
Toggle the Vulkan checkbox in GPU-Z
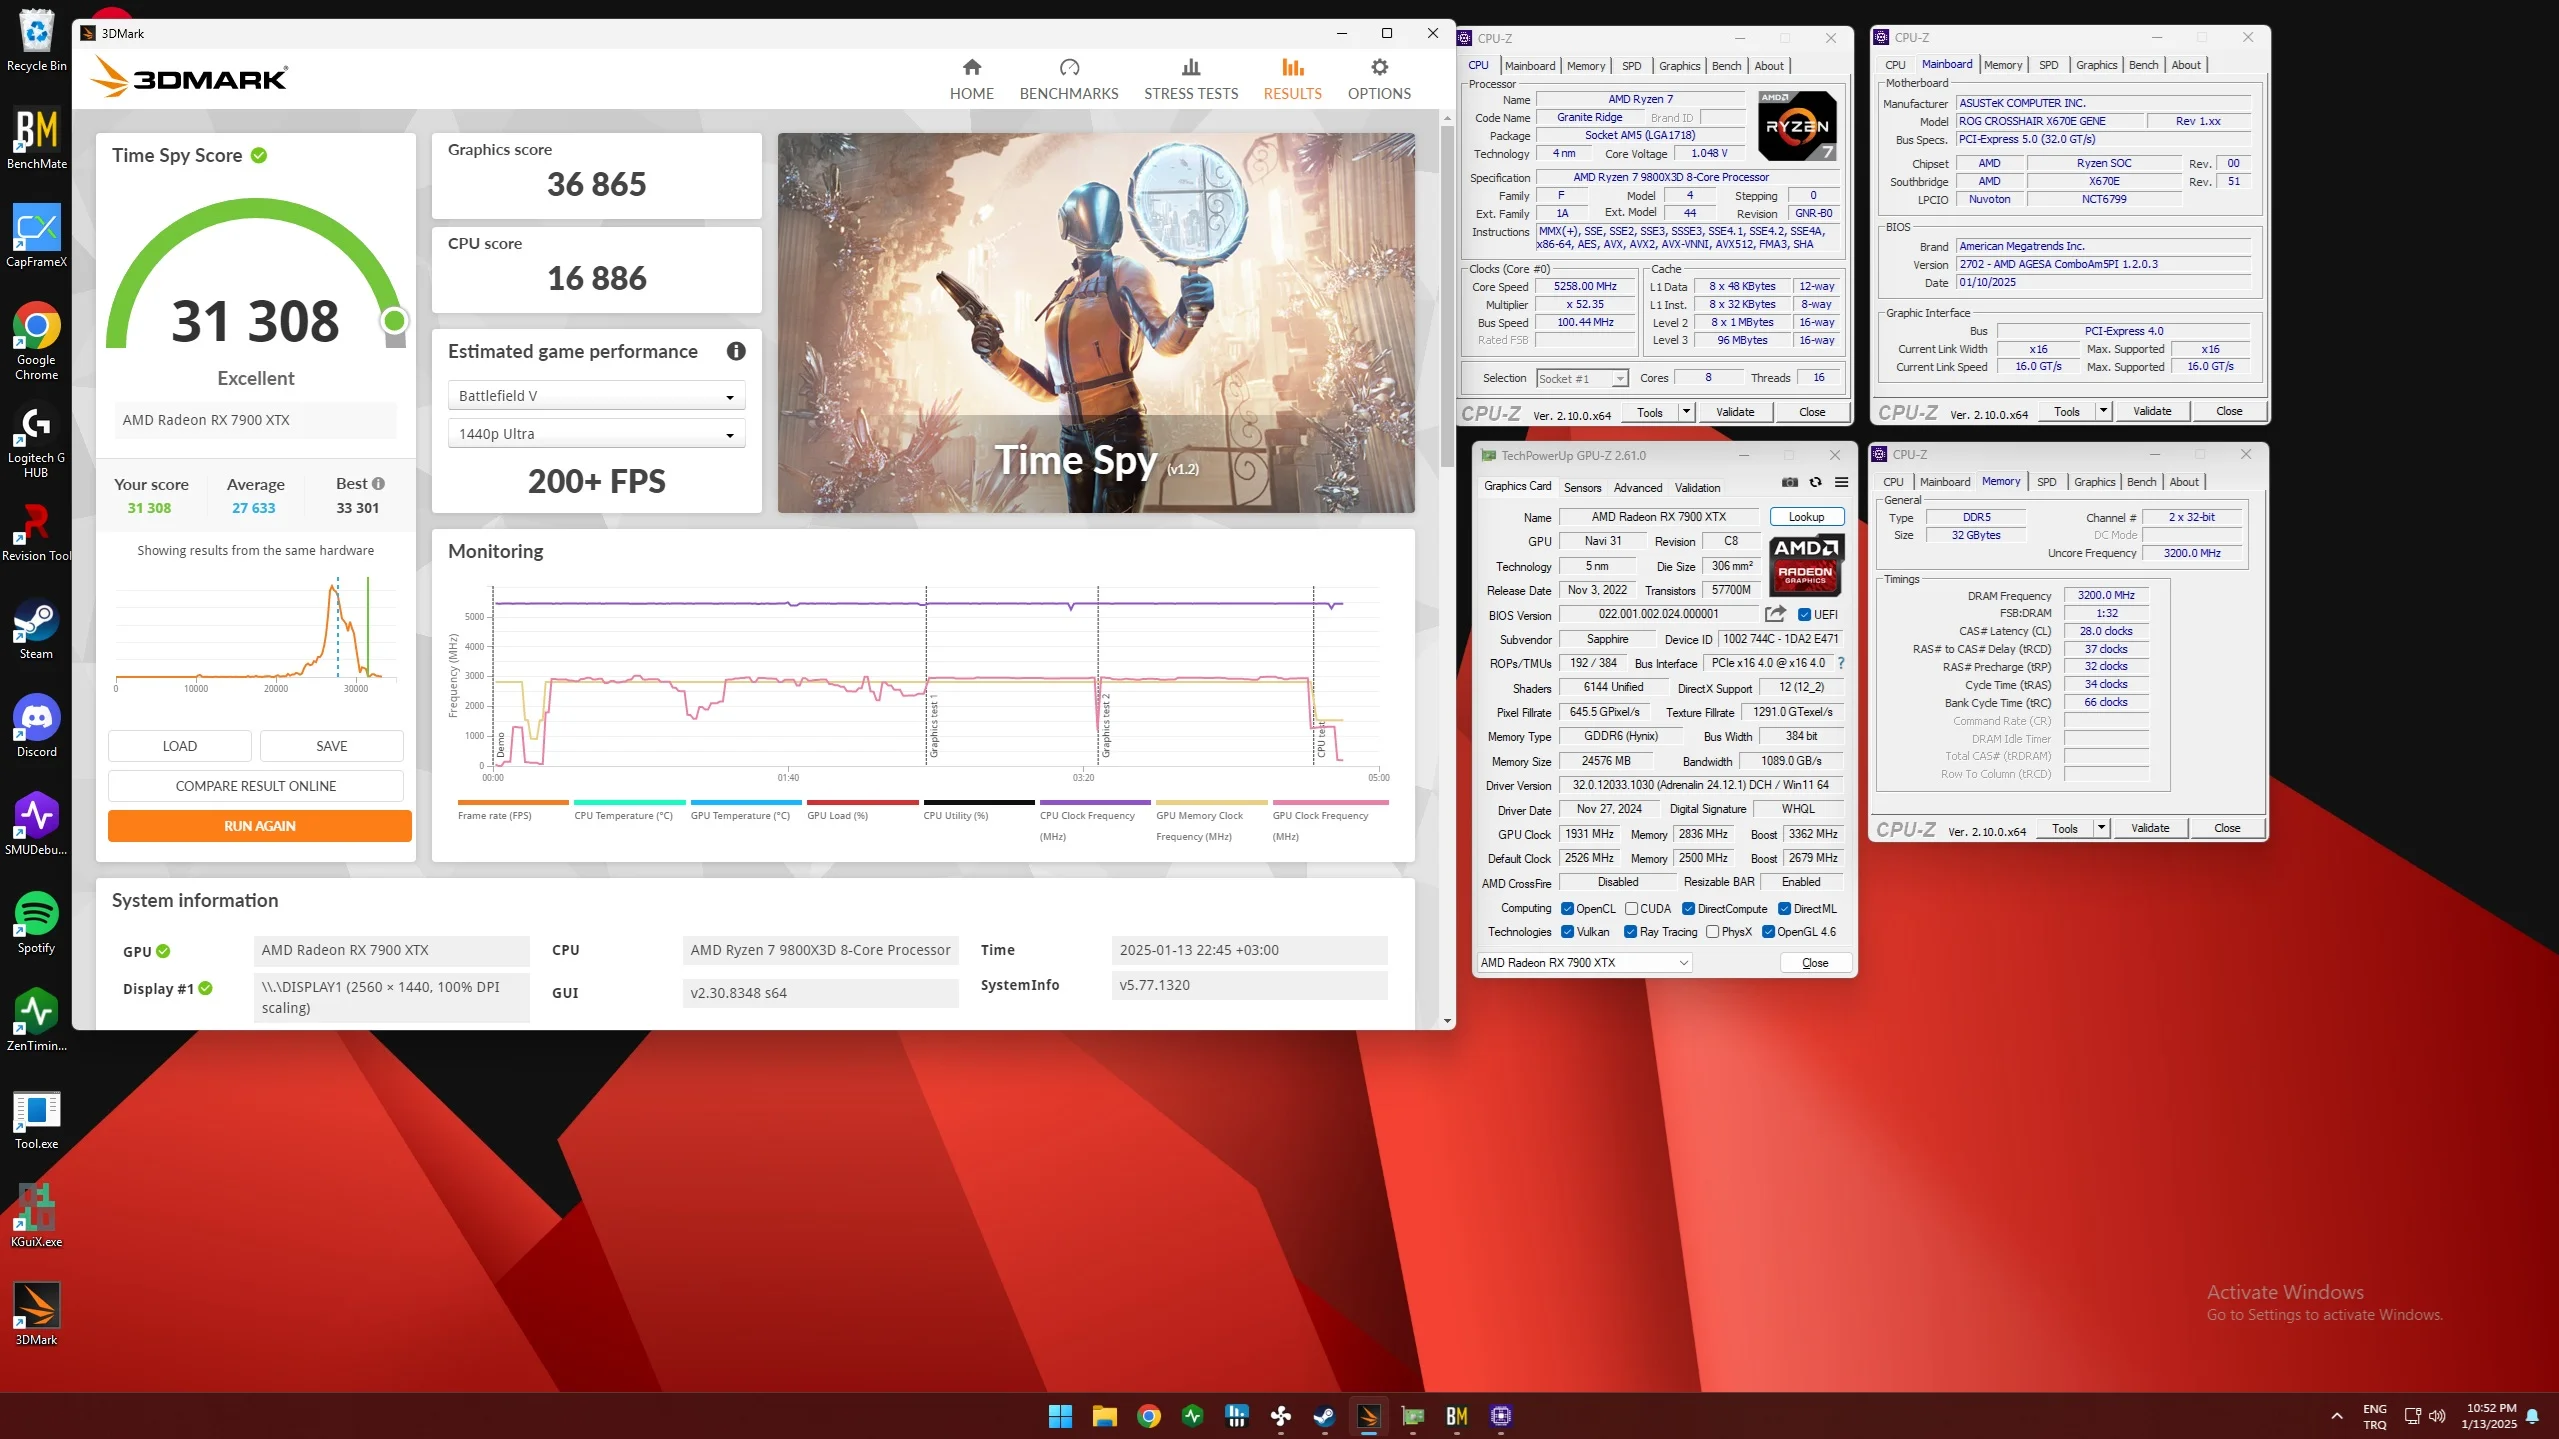point(1567,932)
